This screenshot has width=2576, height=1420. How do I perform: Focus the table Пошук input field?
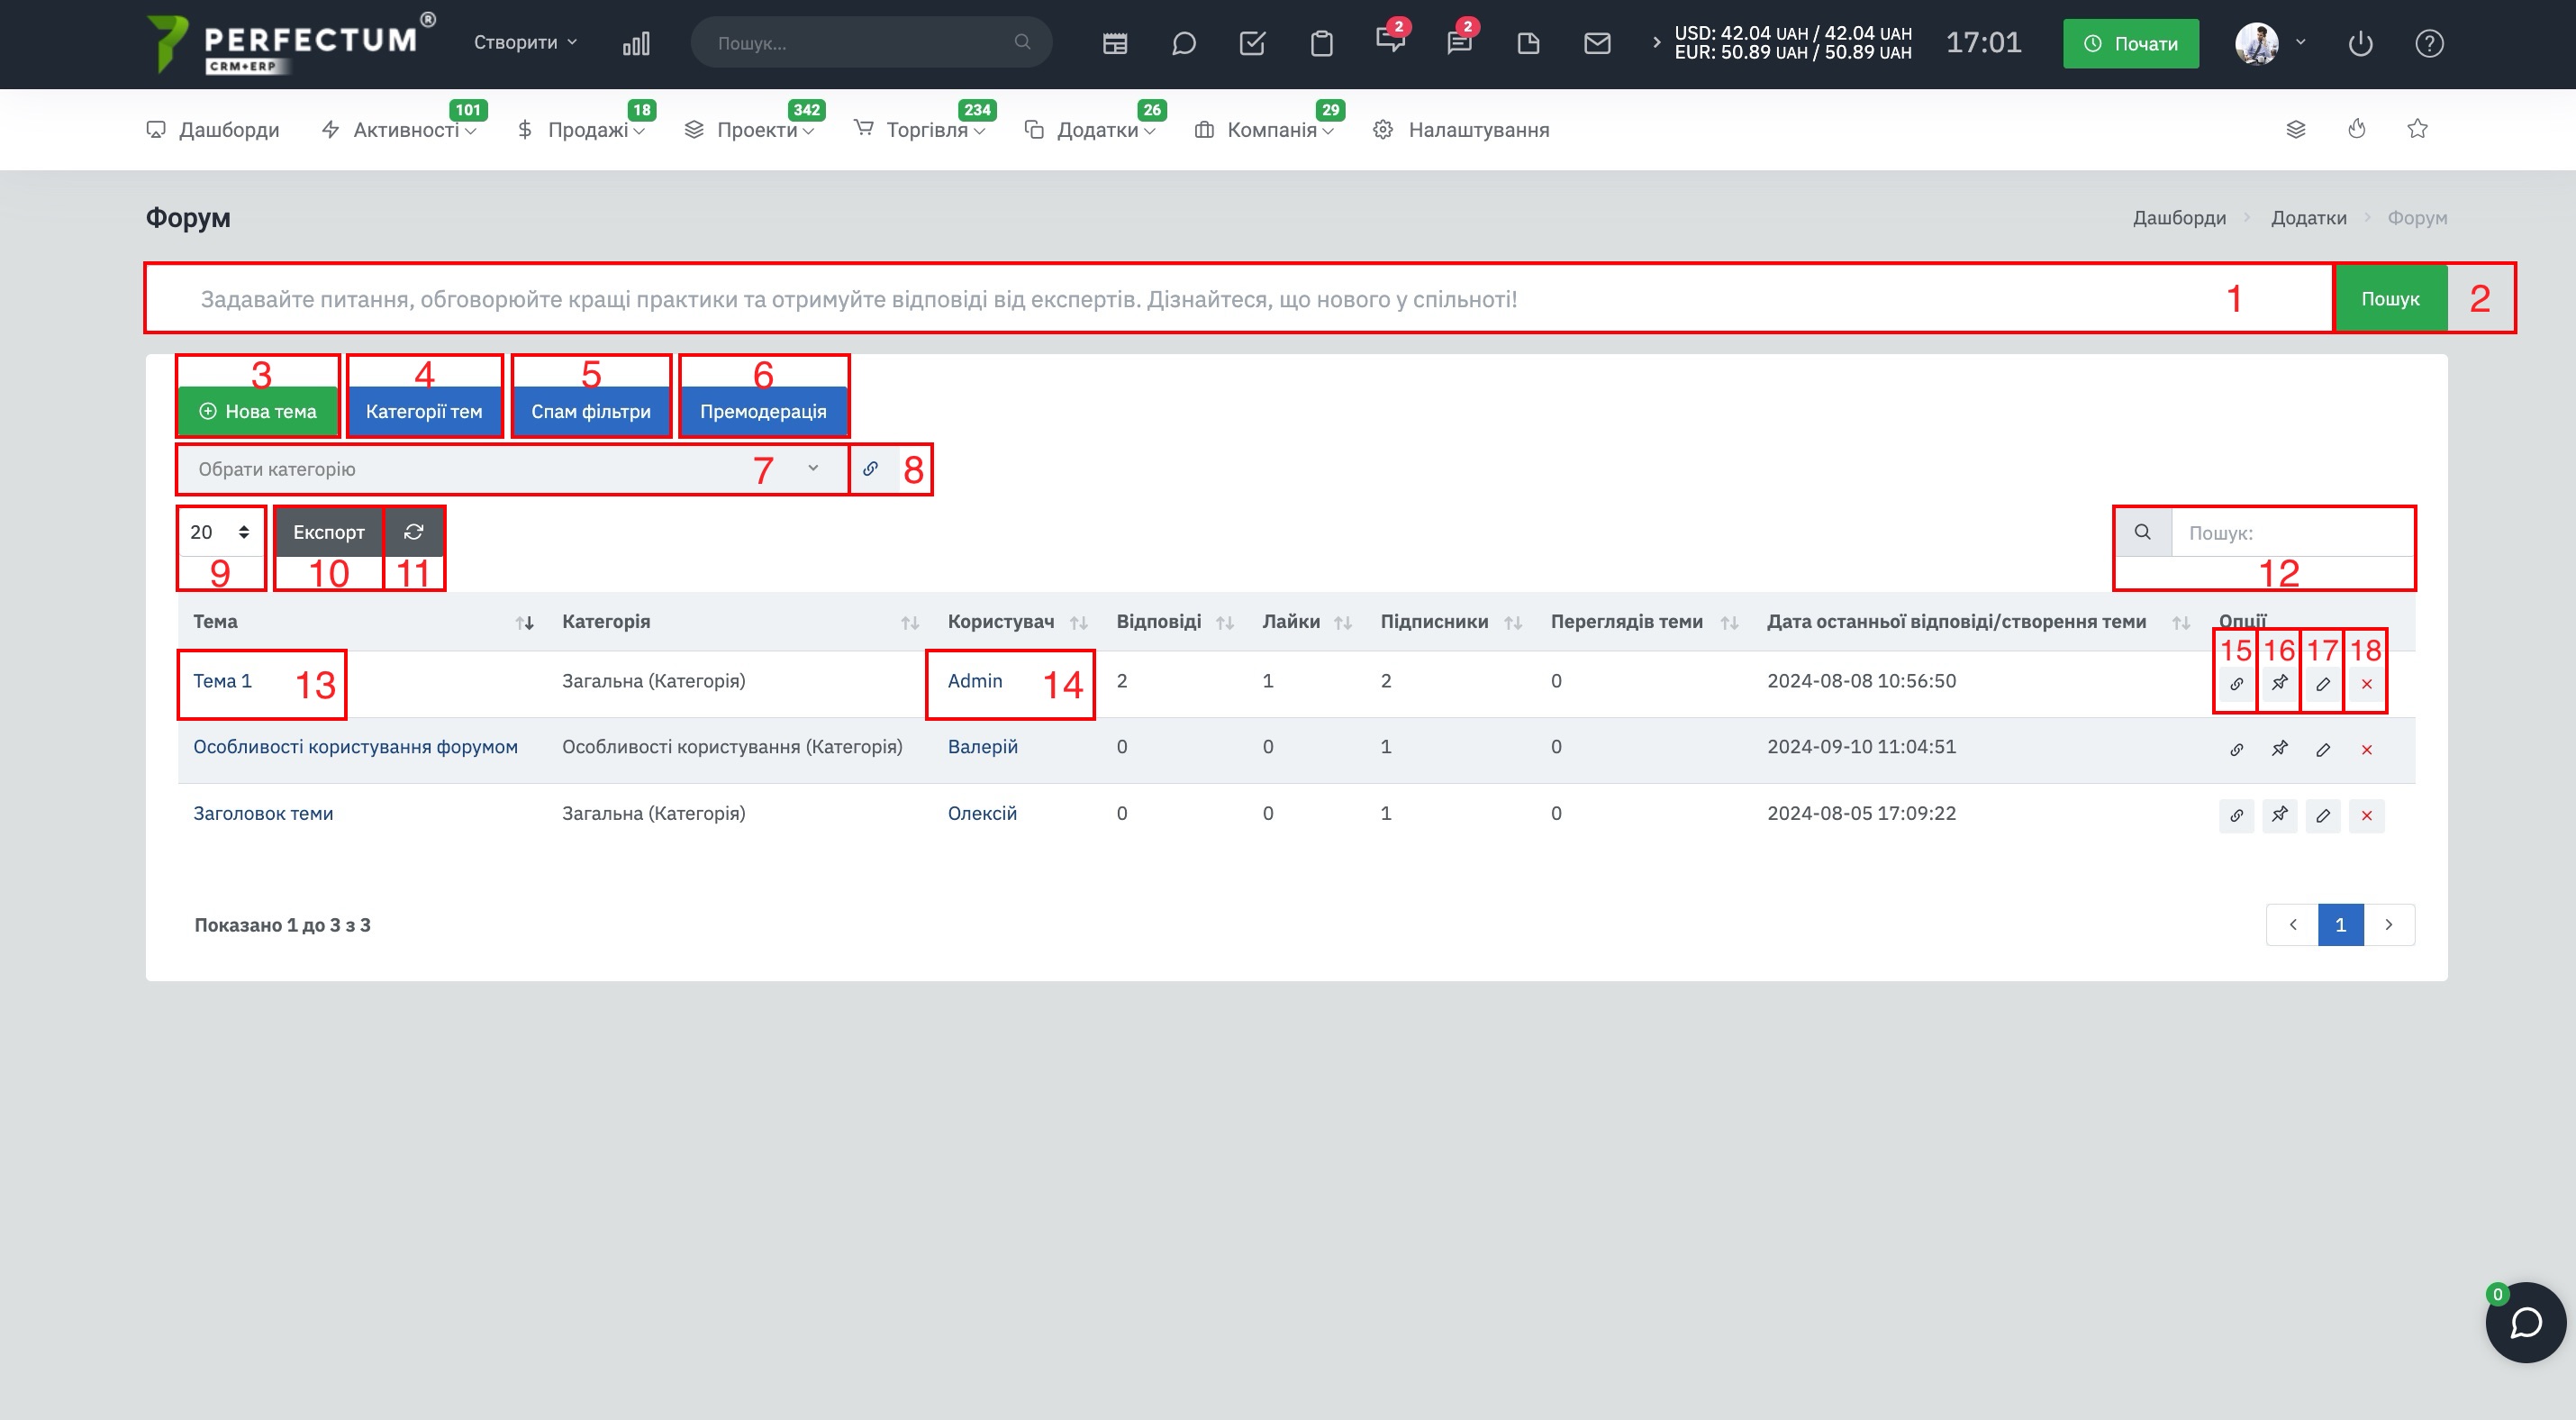(x=2292, y=533)
